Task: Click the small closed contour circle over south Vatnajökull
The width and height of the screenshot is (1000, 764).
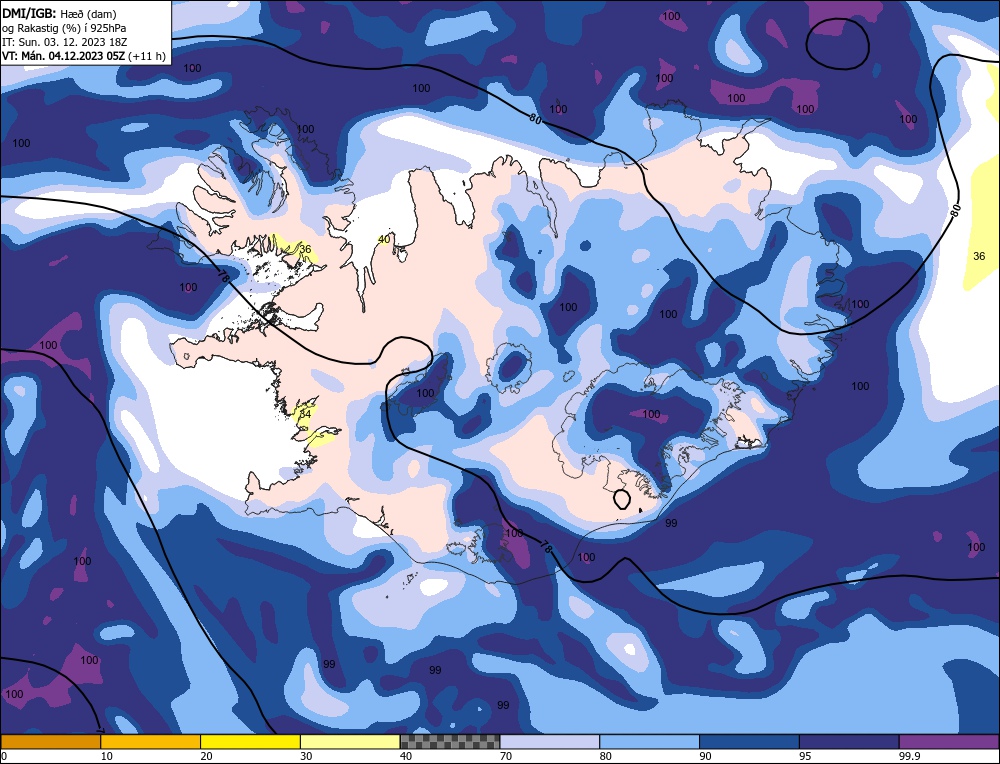Action: click(x=622, y=499)
